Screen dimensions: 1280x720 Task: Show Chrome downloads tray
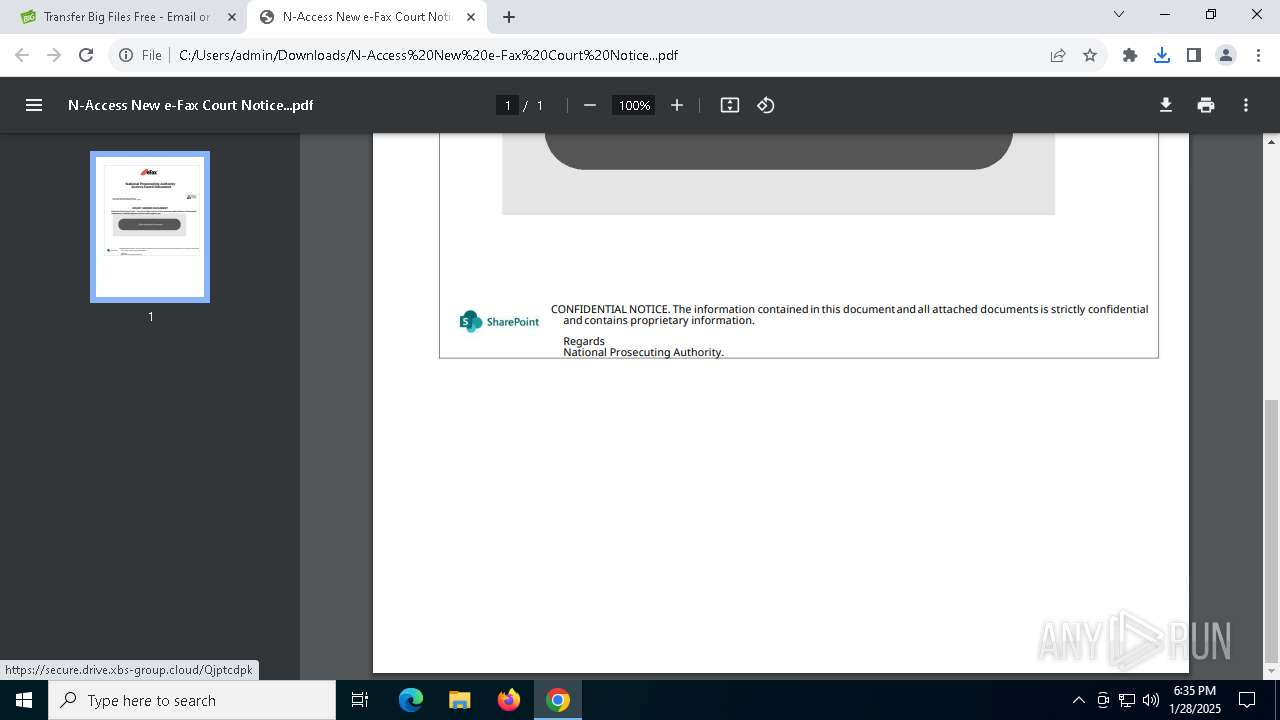pyautogui.click(x=1162, y=55)
